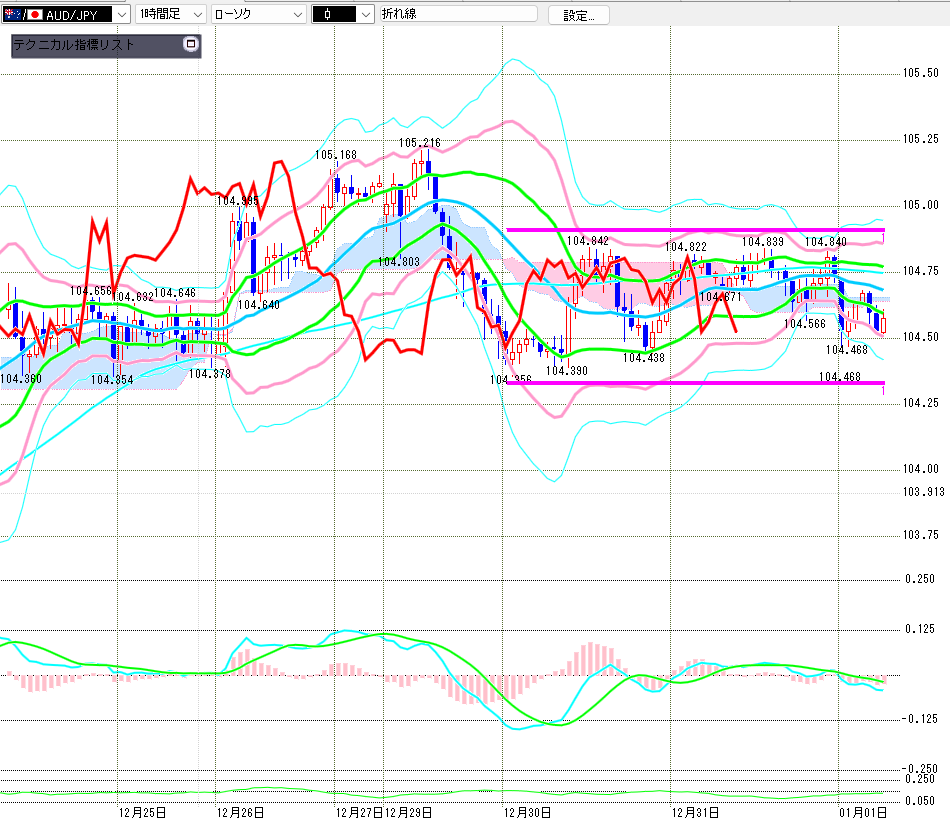Image resolution: width=950 pixels, height=822 pixels.
Task: Click the arrow beside the candlestick color box
Action: (364, 15)
